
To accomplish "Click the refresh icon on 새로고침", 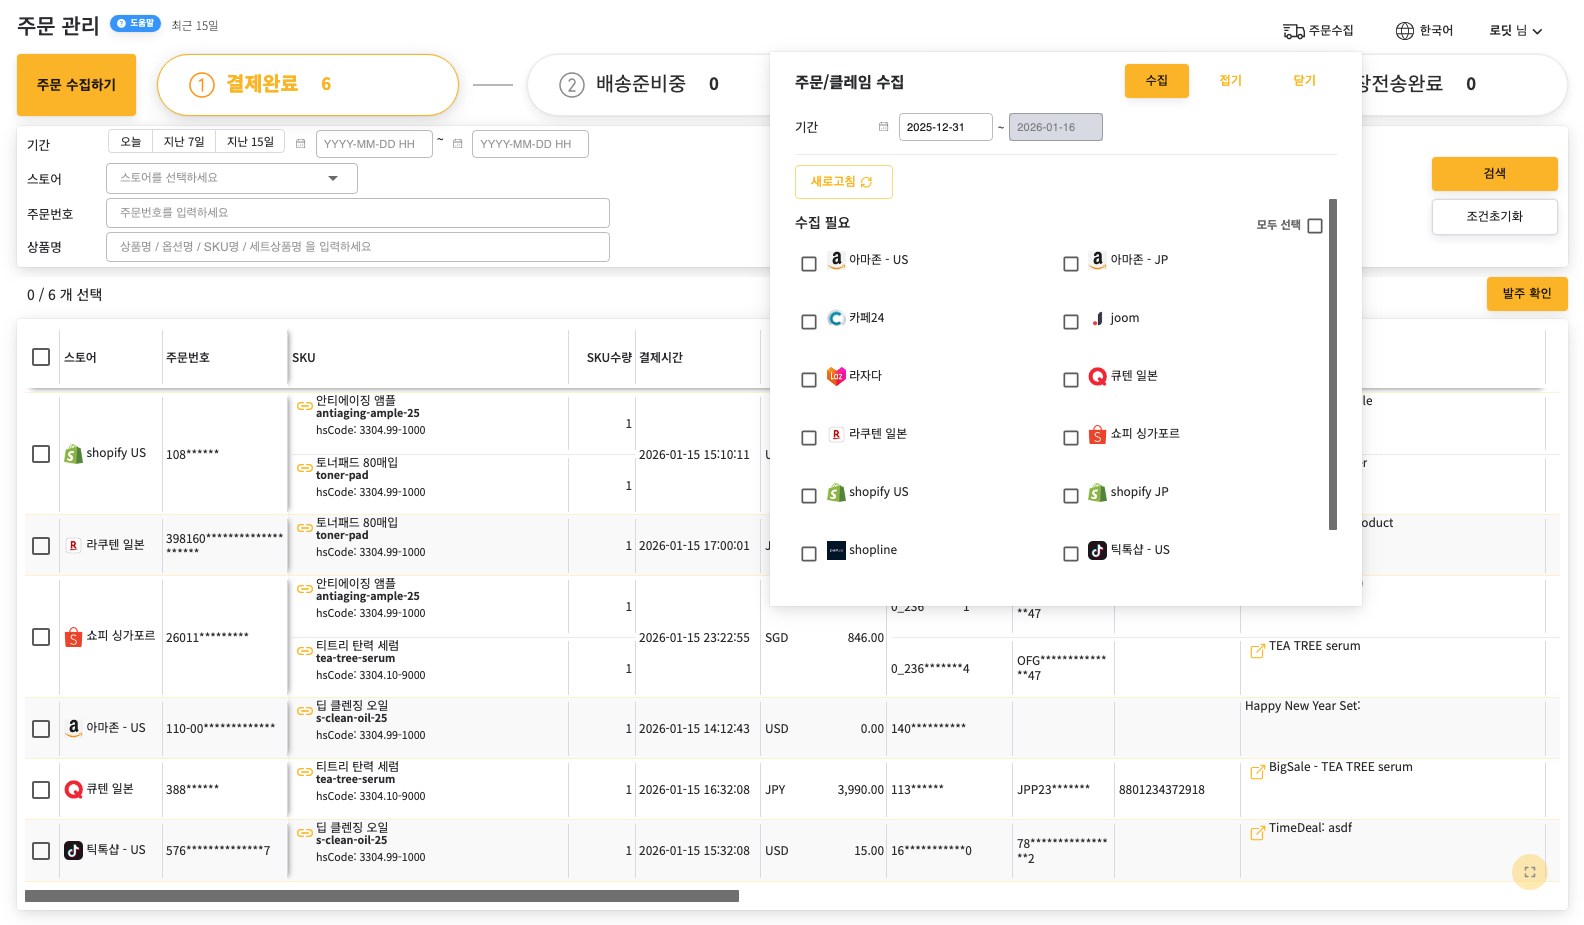I will coord(866,182).
